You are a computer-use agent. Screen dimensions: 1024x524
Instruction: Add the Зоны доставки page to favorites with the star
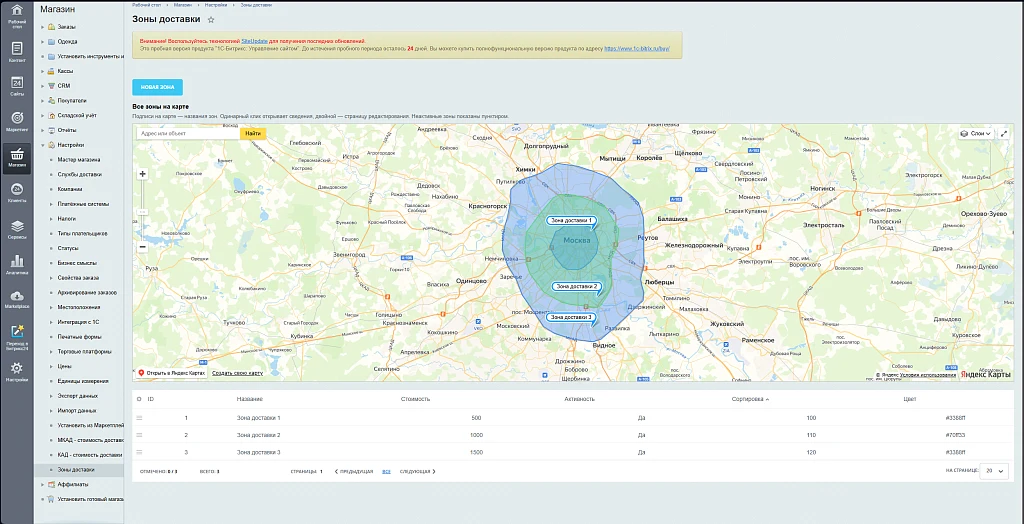(x=211, y=20)
